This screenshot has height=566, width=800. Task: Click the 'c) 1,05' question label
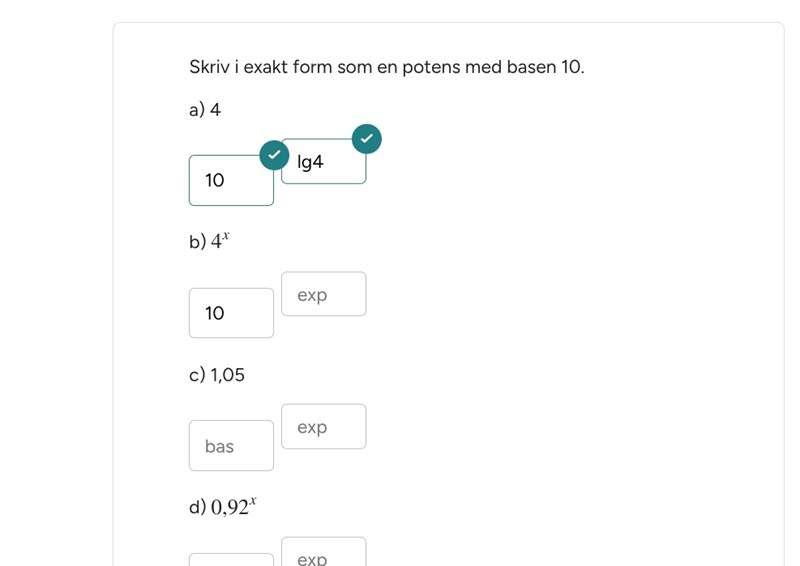coord(217,375)
